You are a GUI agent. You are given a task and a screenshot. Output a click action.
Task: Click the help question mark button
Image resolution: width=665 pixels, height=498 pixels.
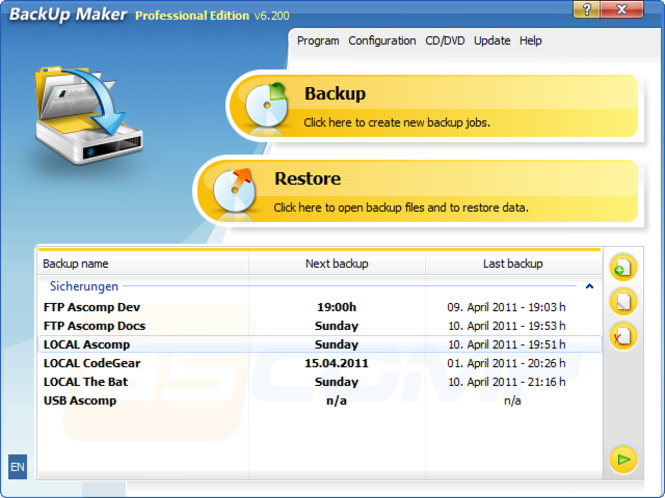click(588, 9)
